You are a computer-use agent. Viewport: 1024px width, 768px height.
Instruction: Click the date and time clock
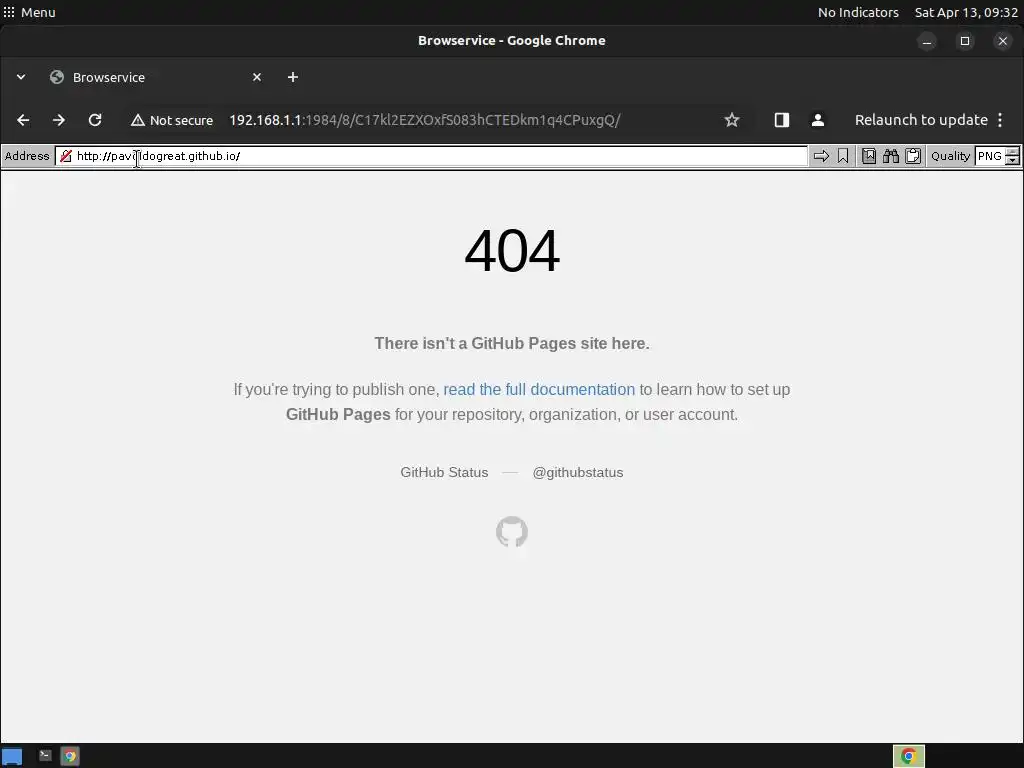point(966,12)
